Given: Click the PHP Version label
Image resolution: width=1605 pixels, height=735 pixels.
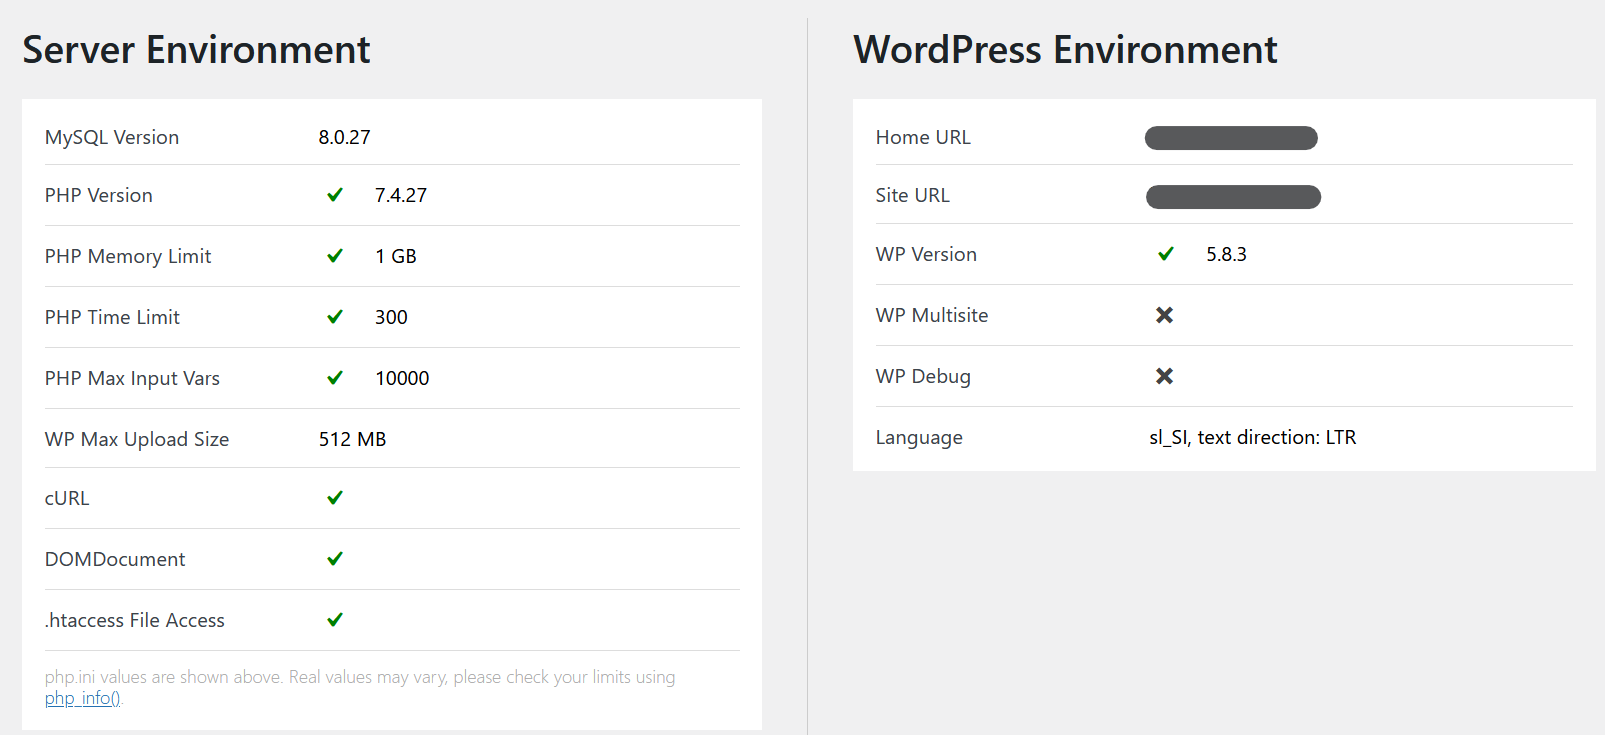Looking at the screenshot, I should pos(99,195).
